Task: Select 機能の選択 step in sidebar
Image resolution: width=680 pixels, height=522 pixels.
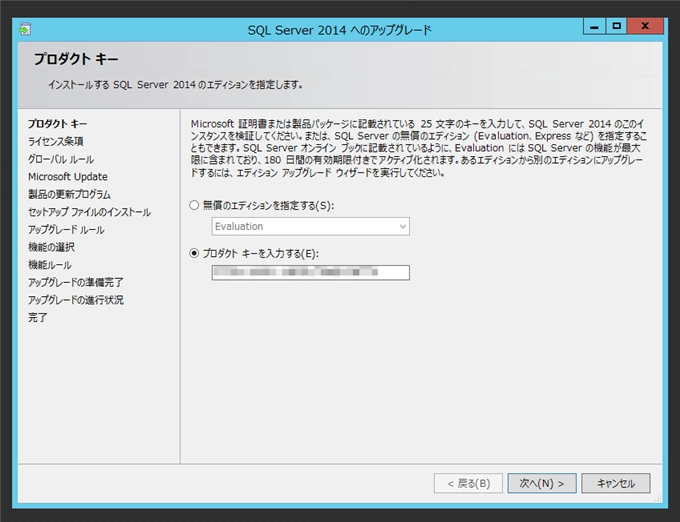Action: (51, 247)
